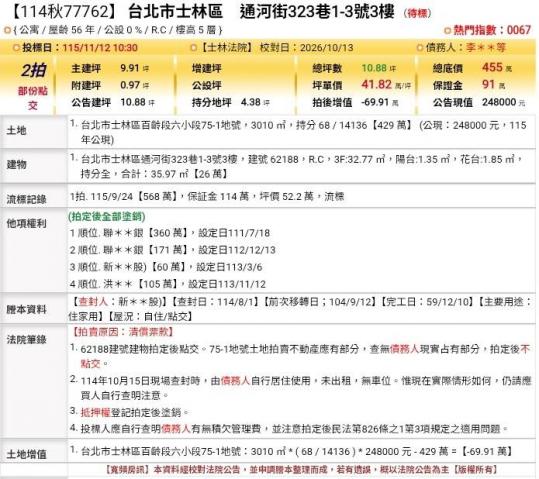The image size is (539, 479).
Task: Click the 建物 row header
Action: [16, 164]
